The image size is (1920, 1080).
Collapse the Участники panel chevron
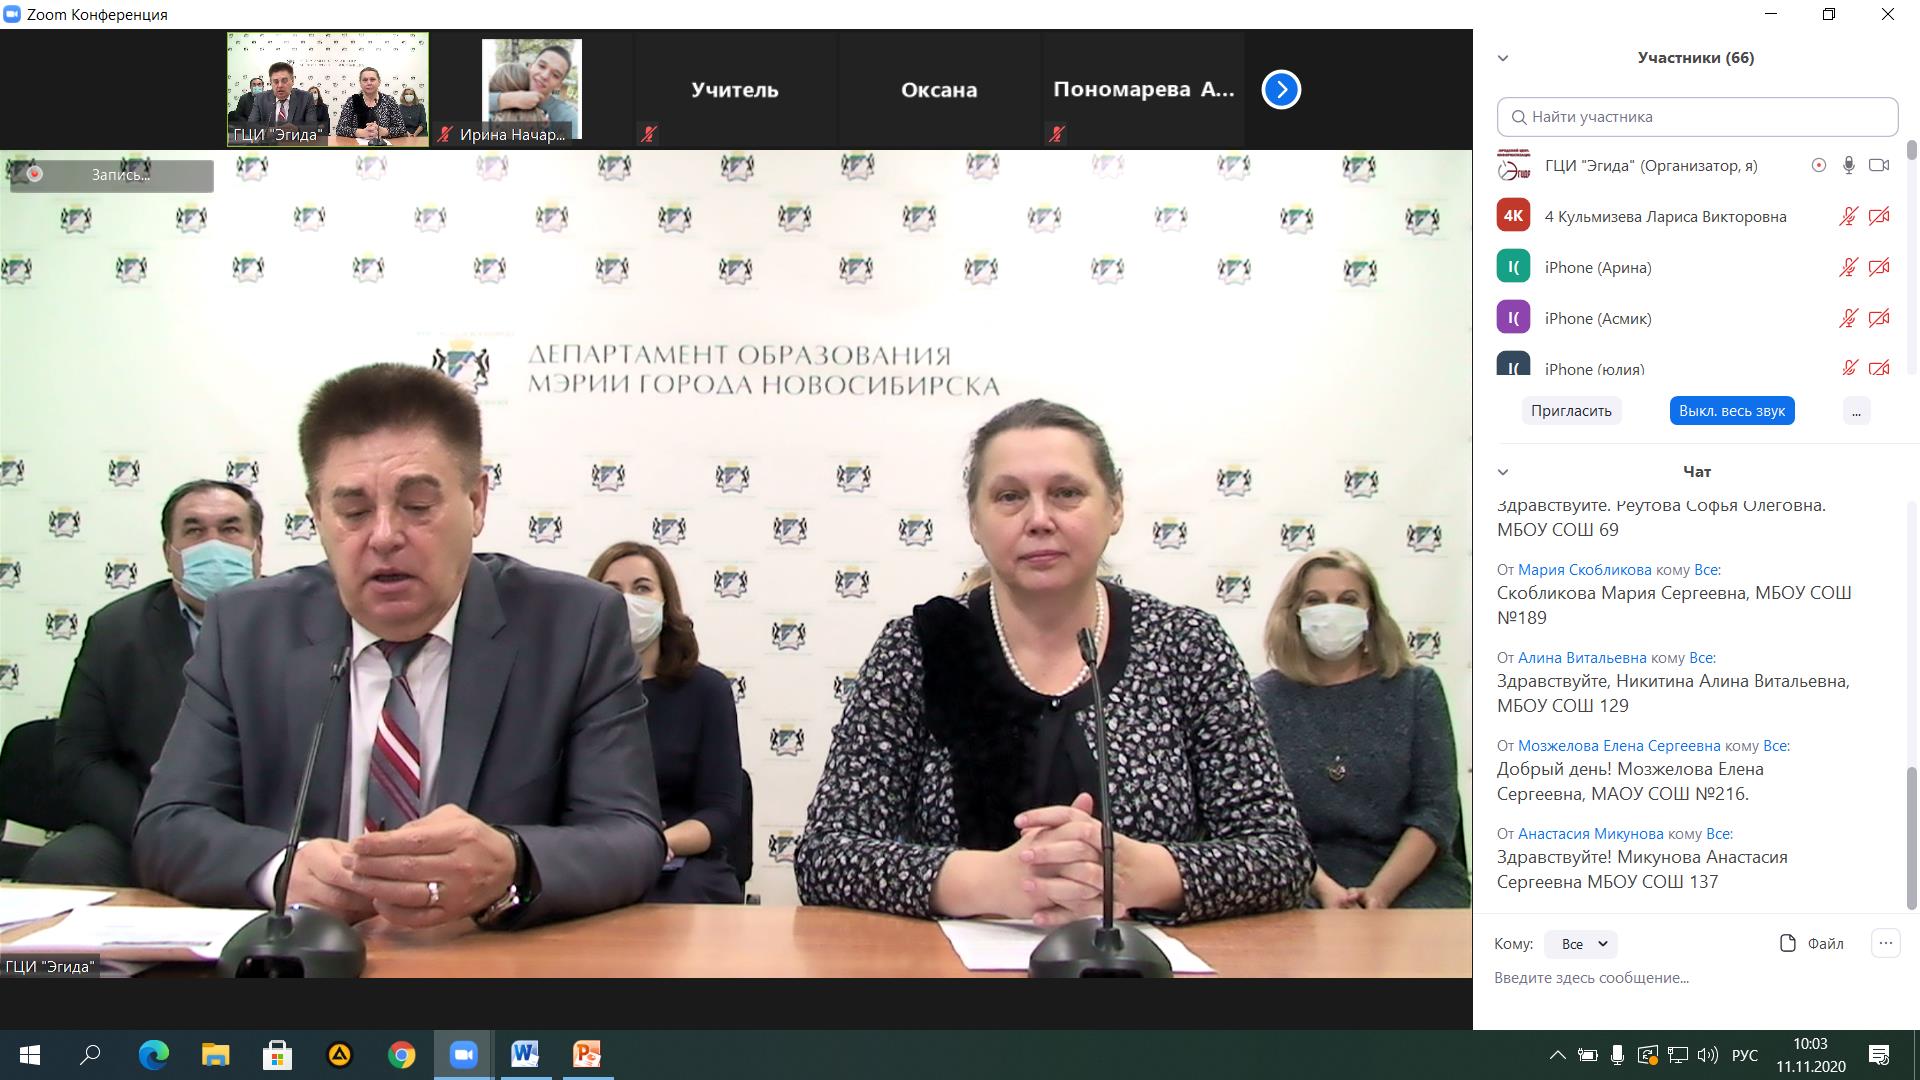[x=1502, y=58]
